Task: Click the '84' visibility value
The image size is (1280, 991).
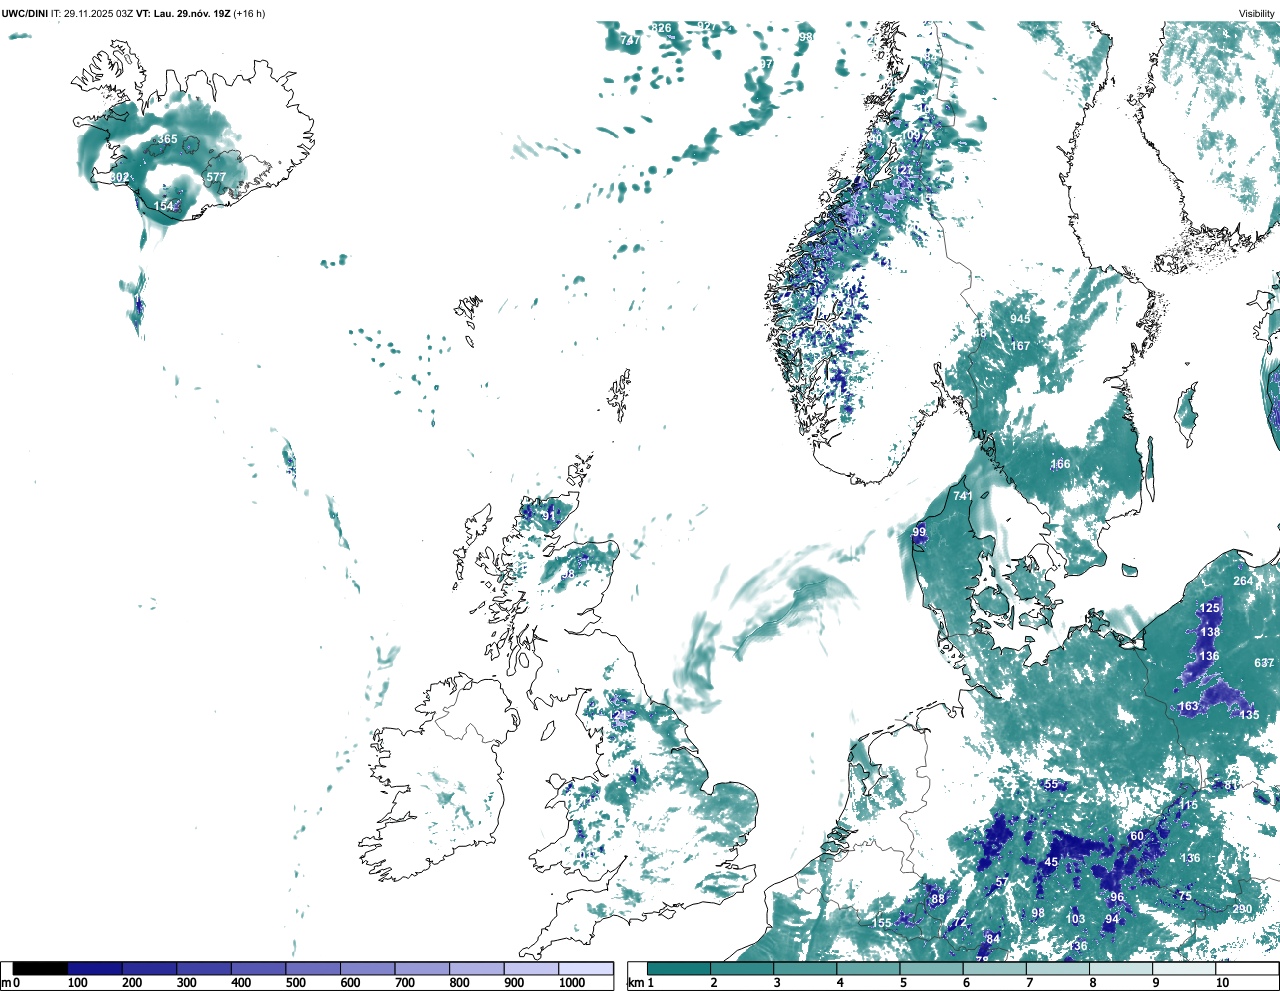Action: coord(993,939)
